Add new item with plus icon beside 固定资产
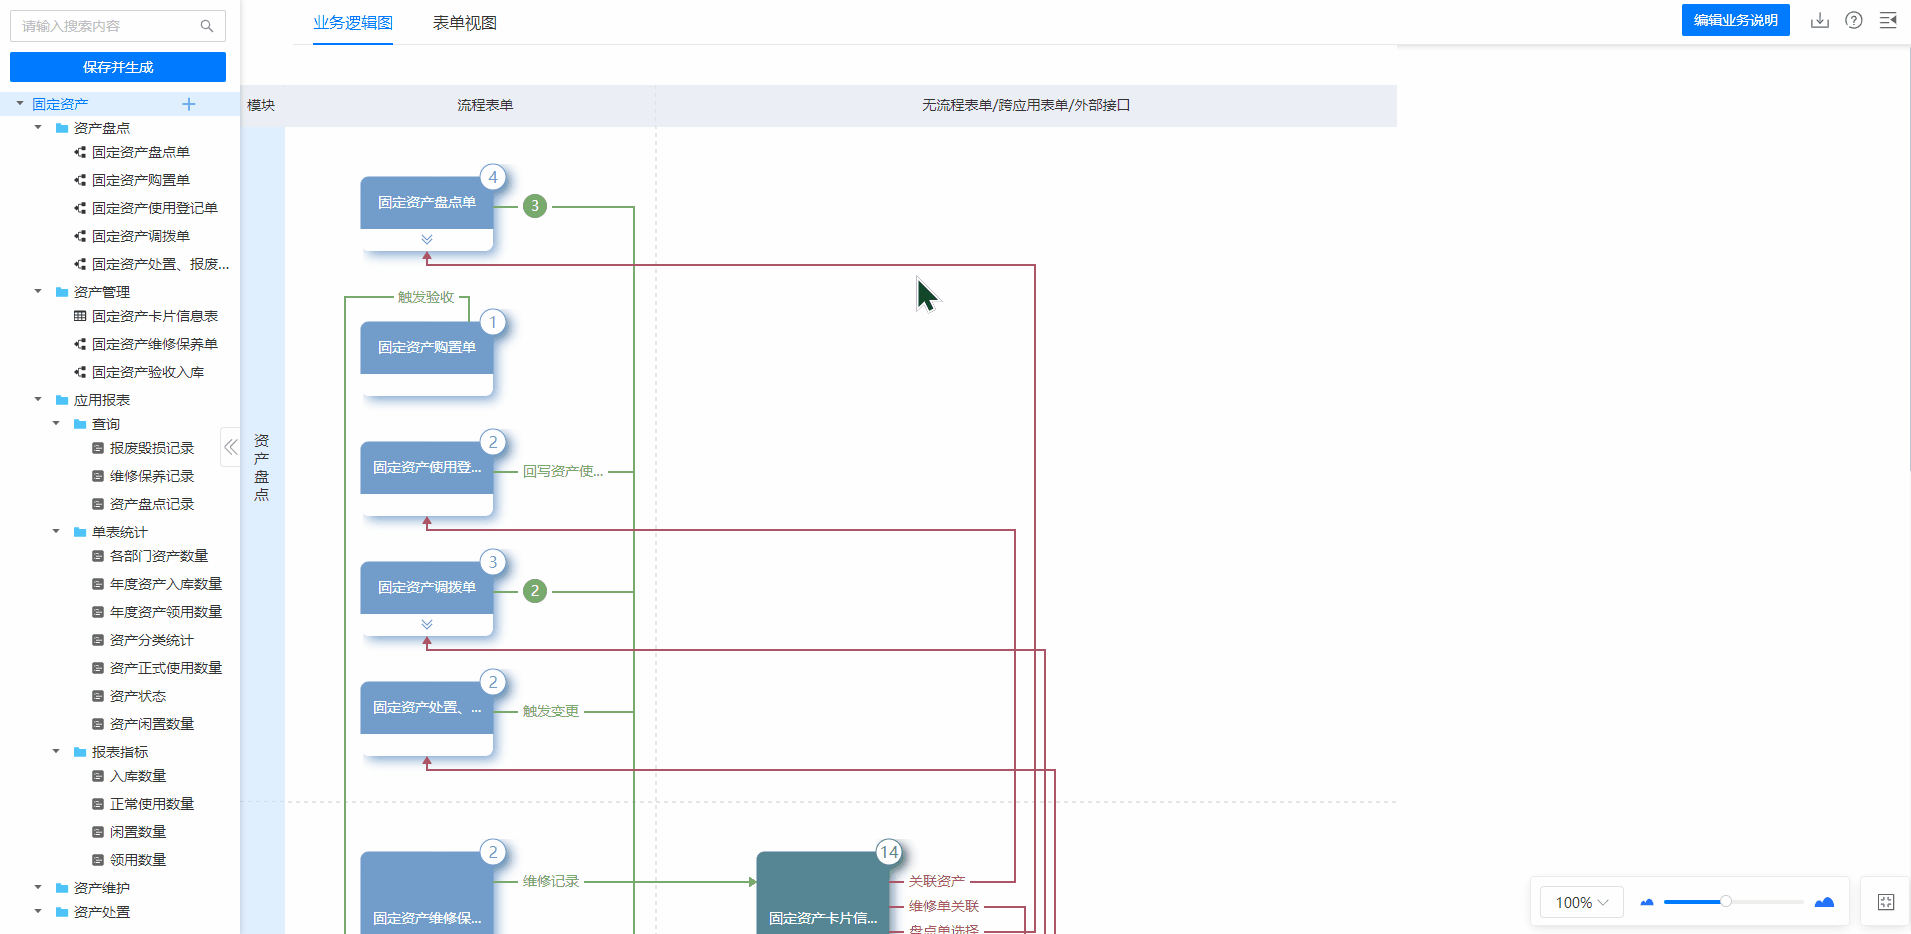The image size is (1911, 934). pyautogui.click(x=189, y=104)
